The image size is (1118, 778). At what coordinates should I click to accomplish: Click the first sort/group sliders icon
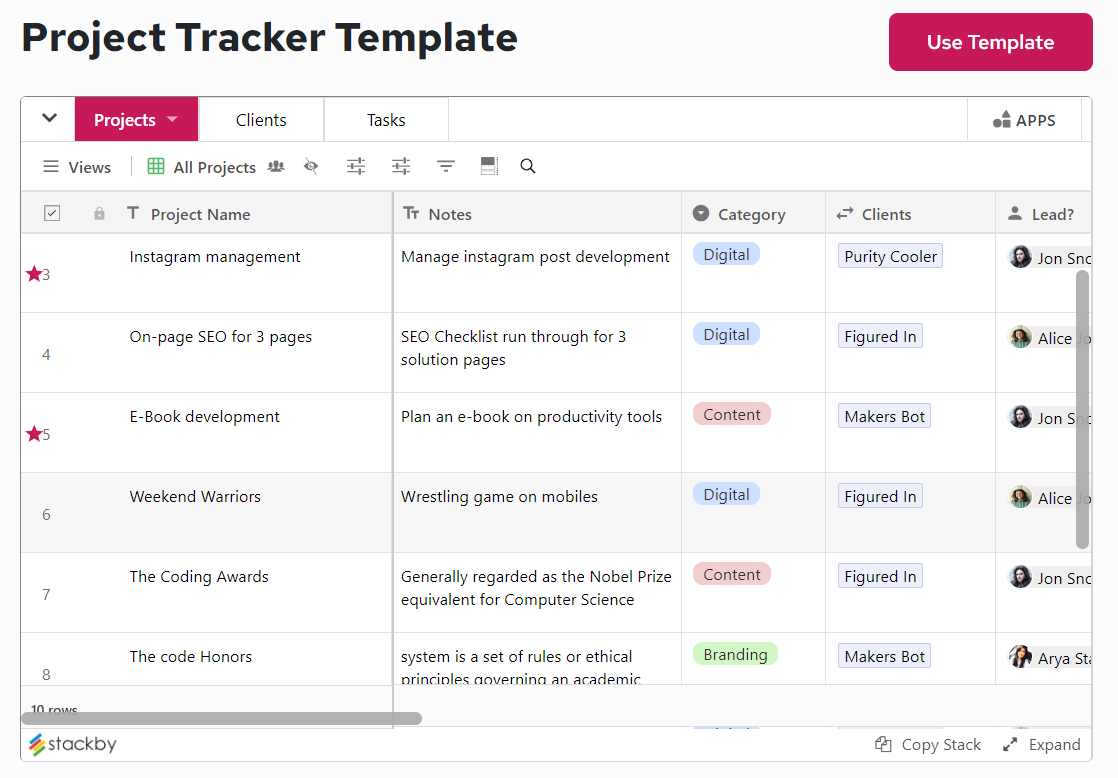[x=356, y=166]
